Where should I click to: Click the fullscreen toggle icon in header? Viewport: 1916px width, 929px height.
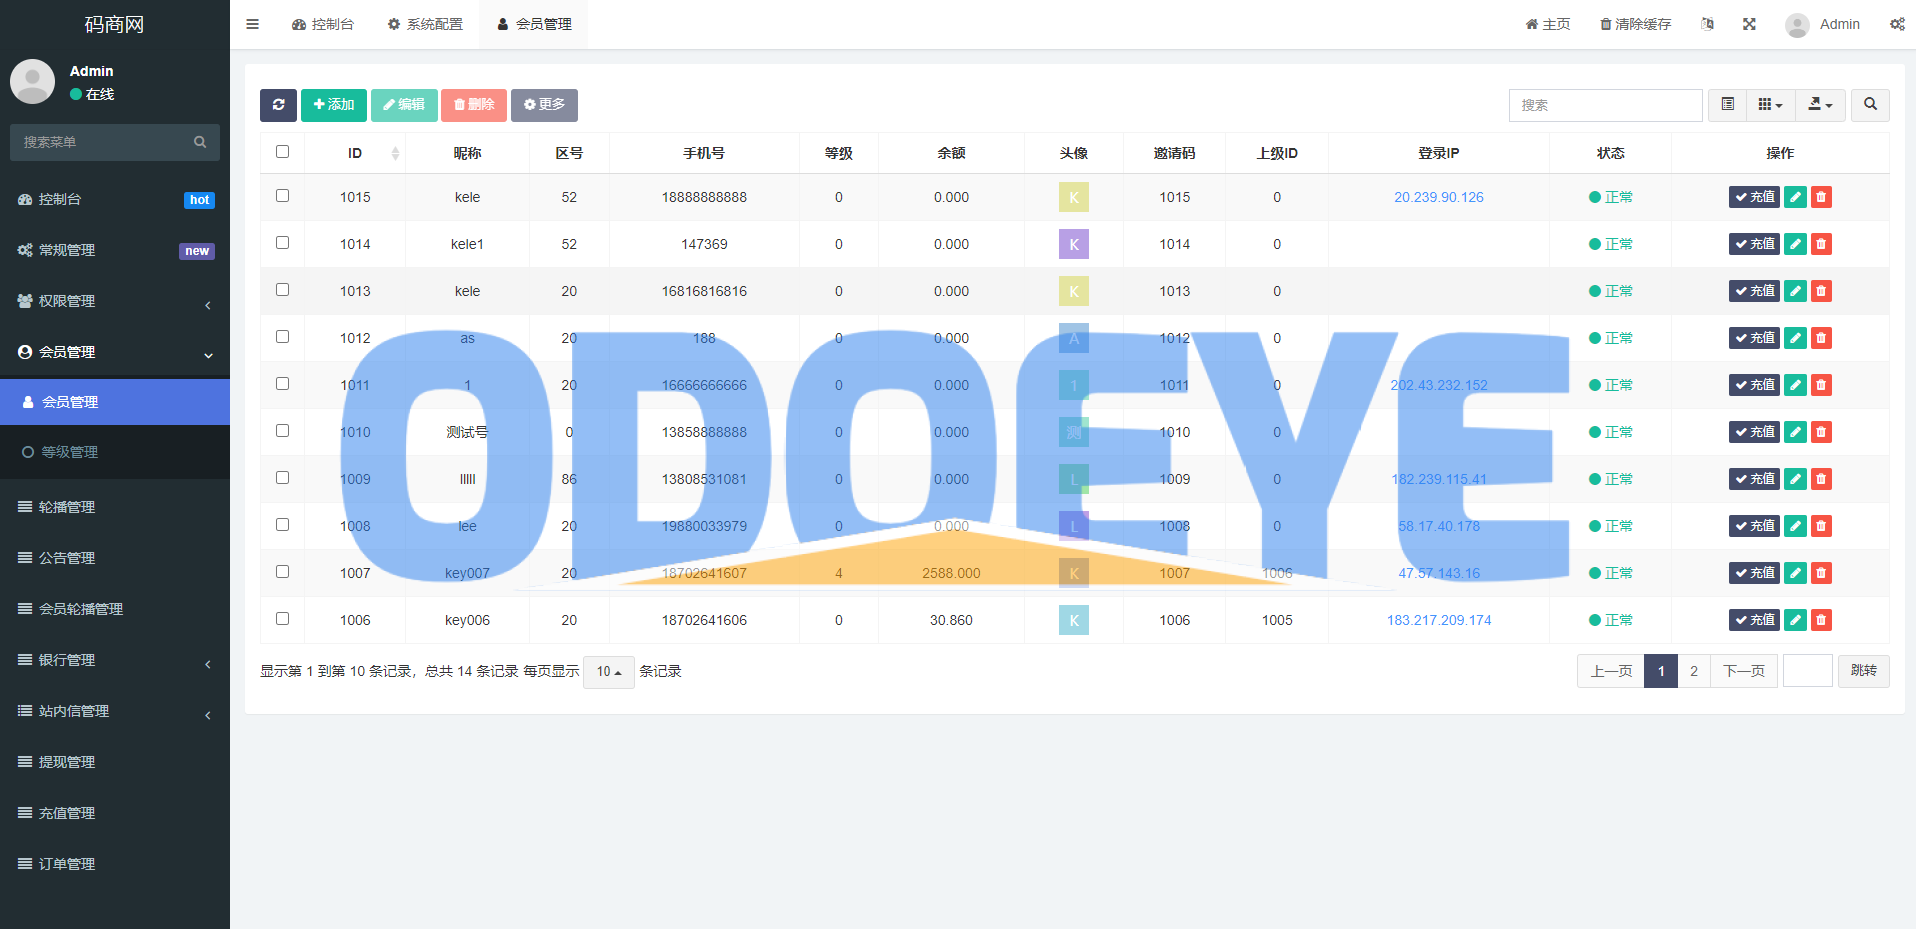tap(1749, 24)
